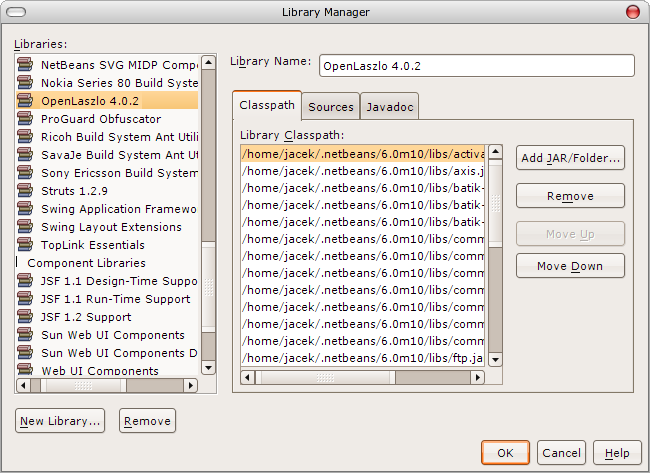The height and width of the screenshot is (473, 650).
Task: Select the JSF 1.2 Support library
Action: [107, 317]
